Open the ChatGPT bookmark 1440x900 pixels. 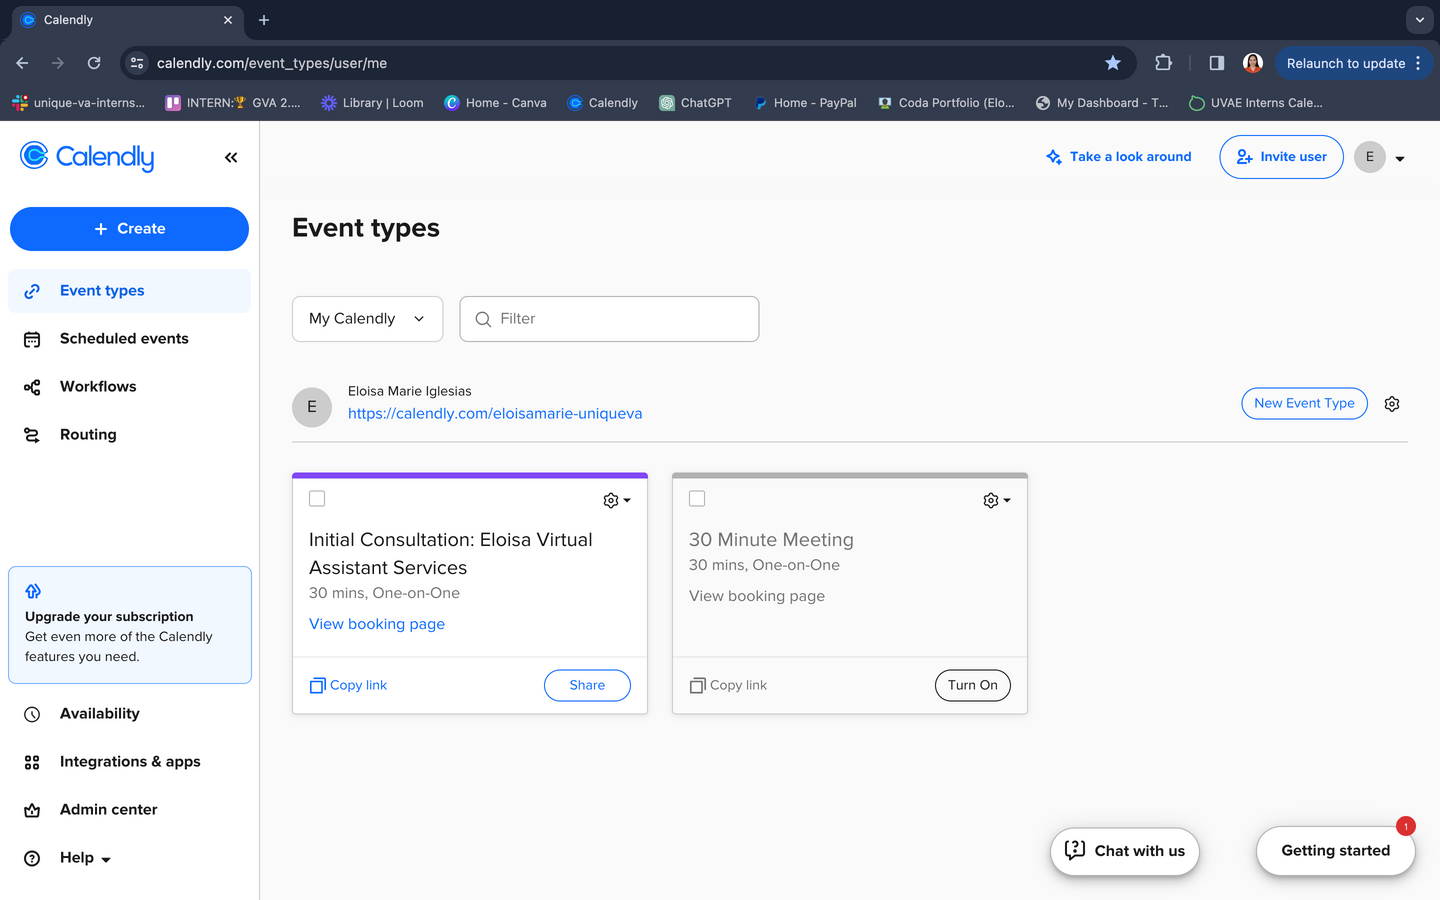[696, 103]
